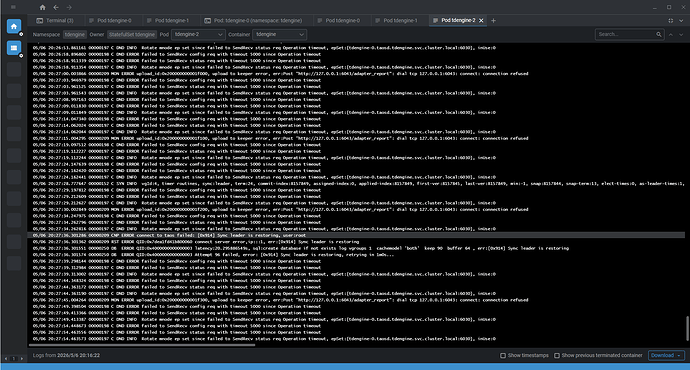
Task: Switch to the Terminal (3) tab
Action: point(55,20)
